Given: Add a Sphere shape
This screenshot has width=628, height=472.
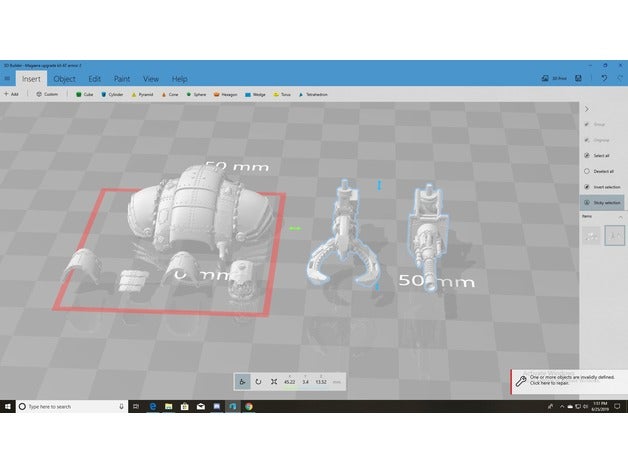Looking at the screenshot, I should tap(196, 94).
